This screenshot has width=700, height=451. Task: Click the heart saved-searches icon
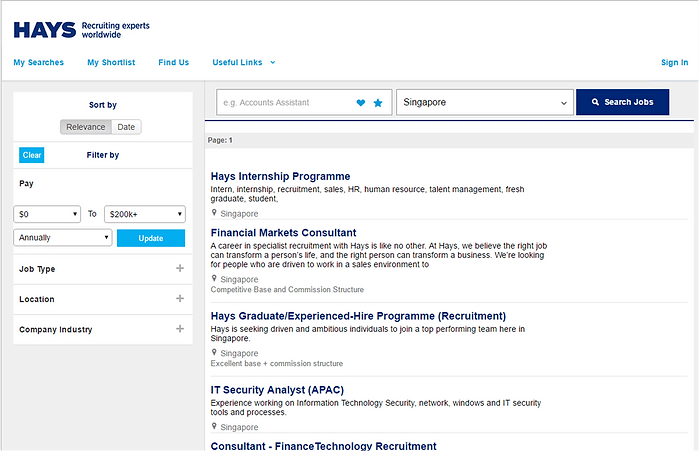point(361,103)
